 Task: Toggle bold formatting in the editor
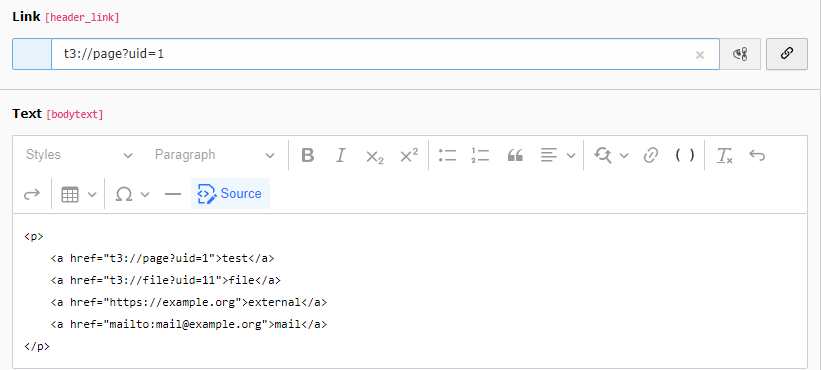point(308,155)
